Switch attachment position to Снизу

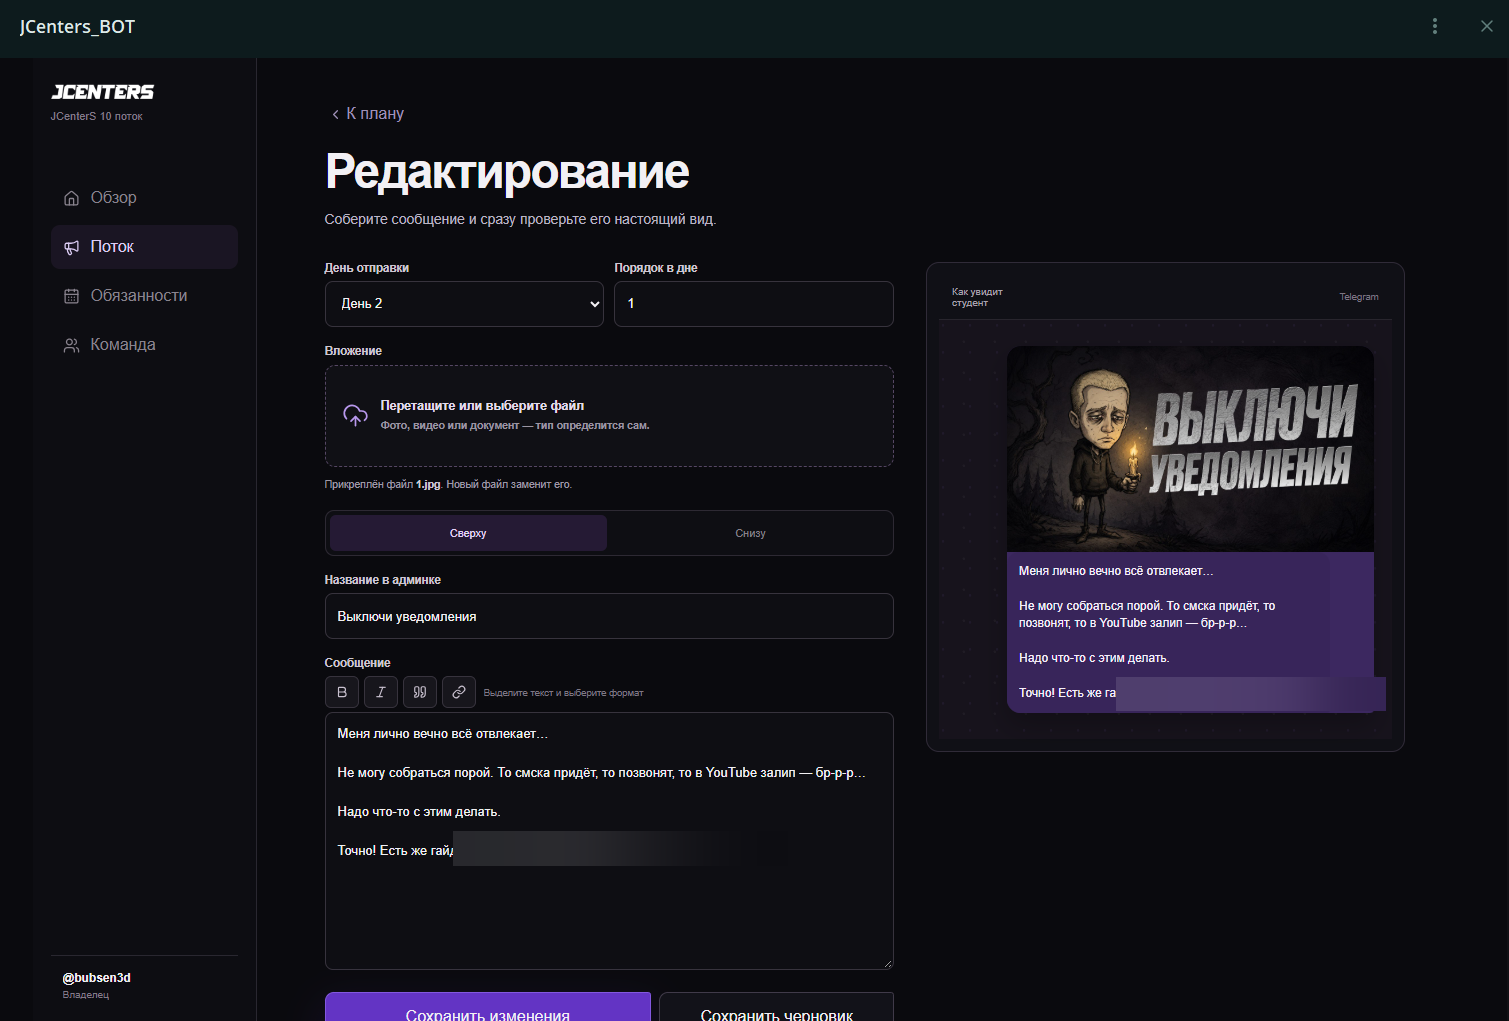click(x=750, y=533)
